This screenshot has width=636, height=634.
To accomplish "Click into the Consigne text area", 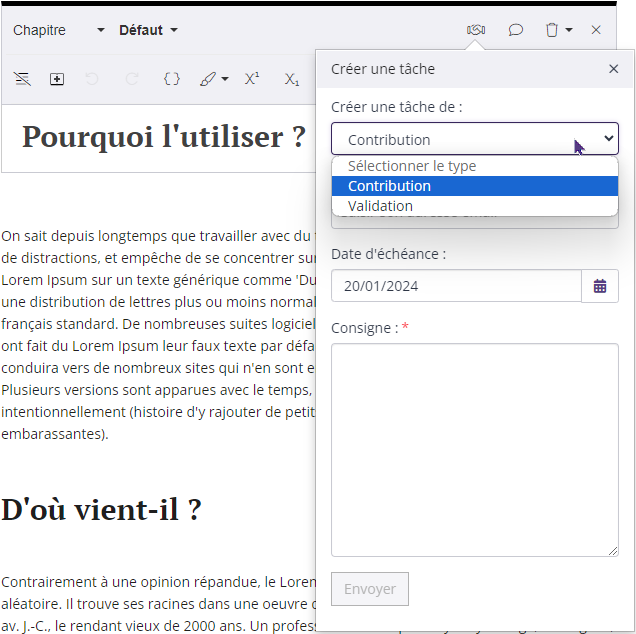I will coord(475,450).
